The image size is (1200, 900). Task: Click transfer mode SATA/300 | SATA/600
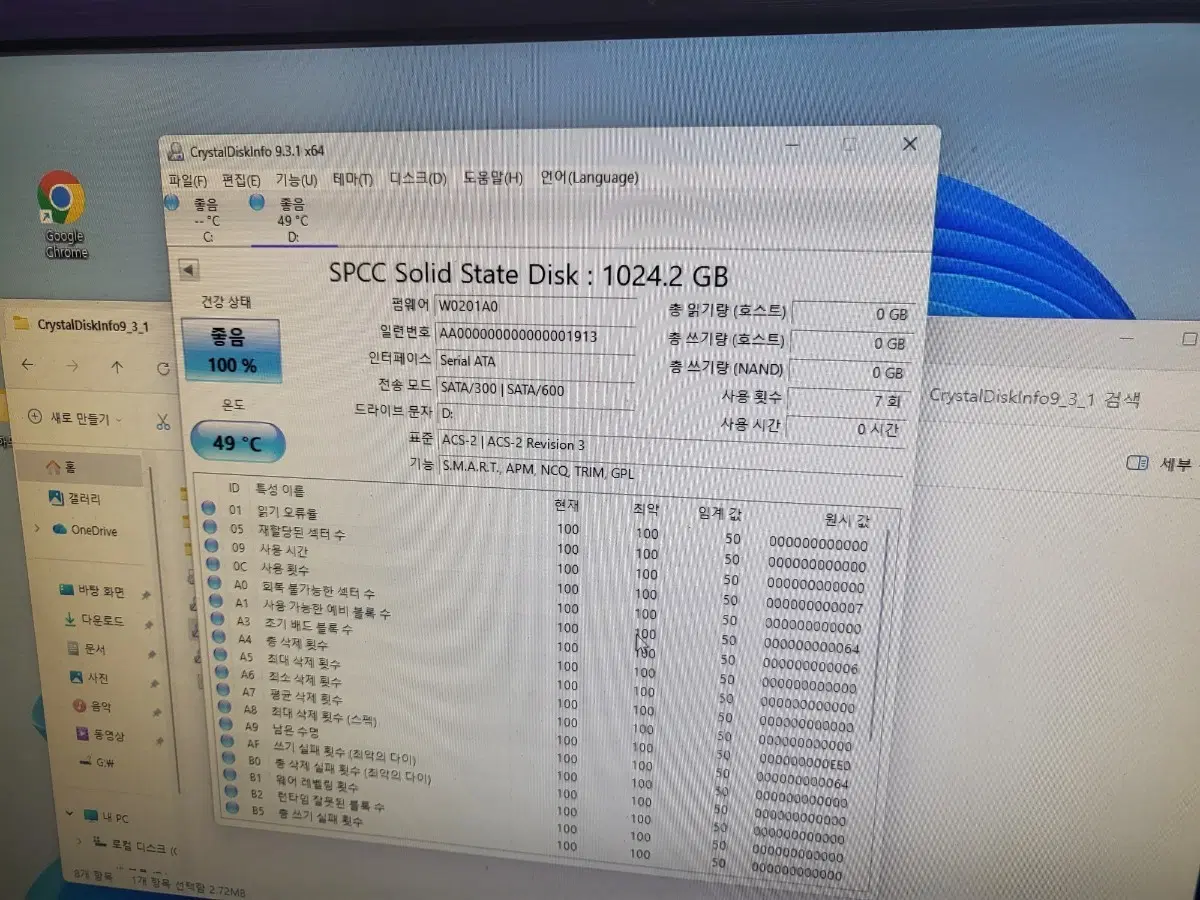(x=535, y=390)
